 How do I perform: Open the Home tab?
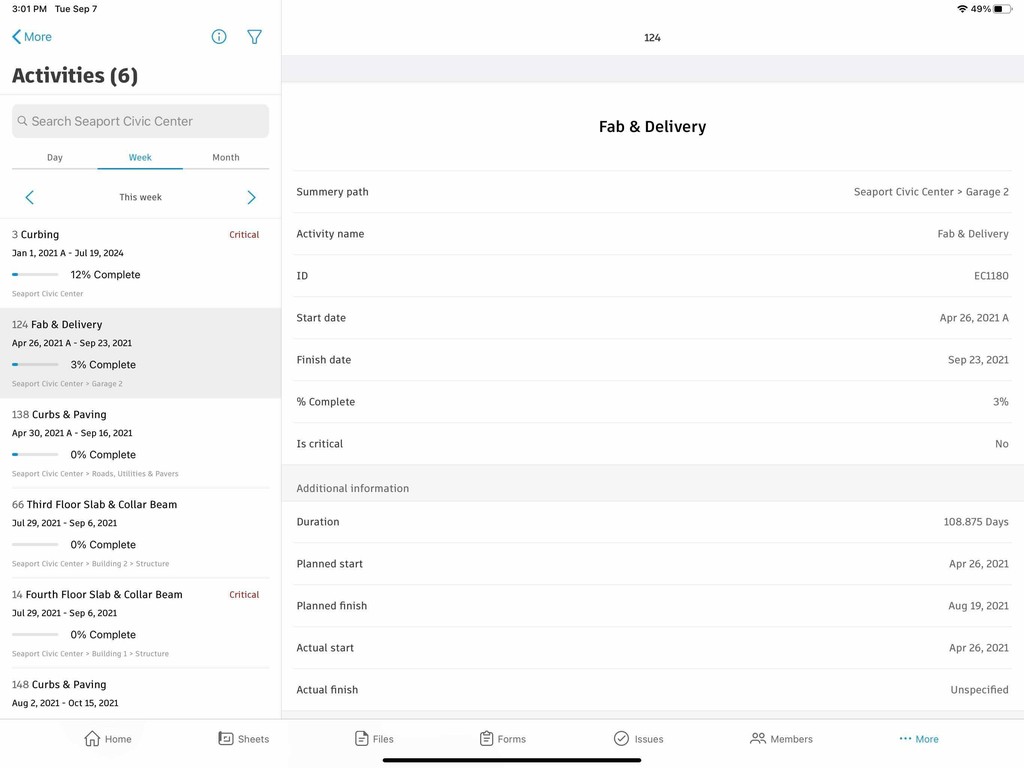tap(108, 739)
